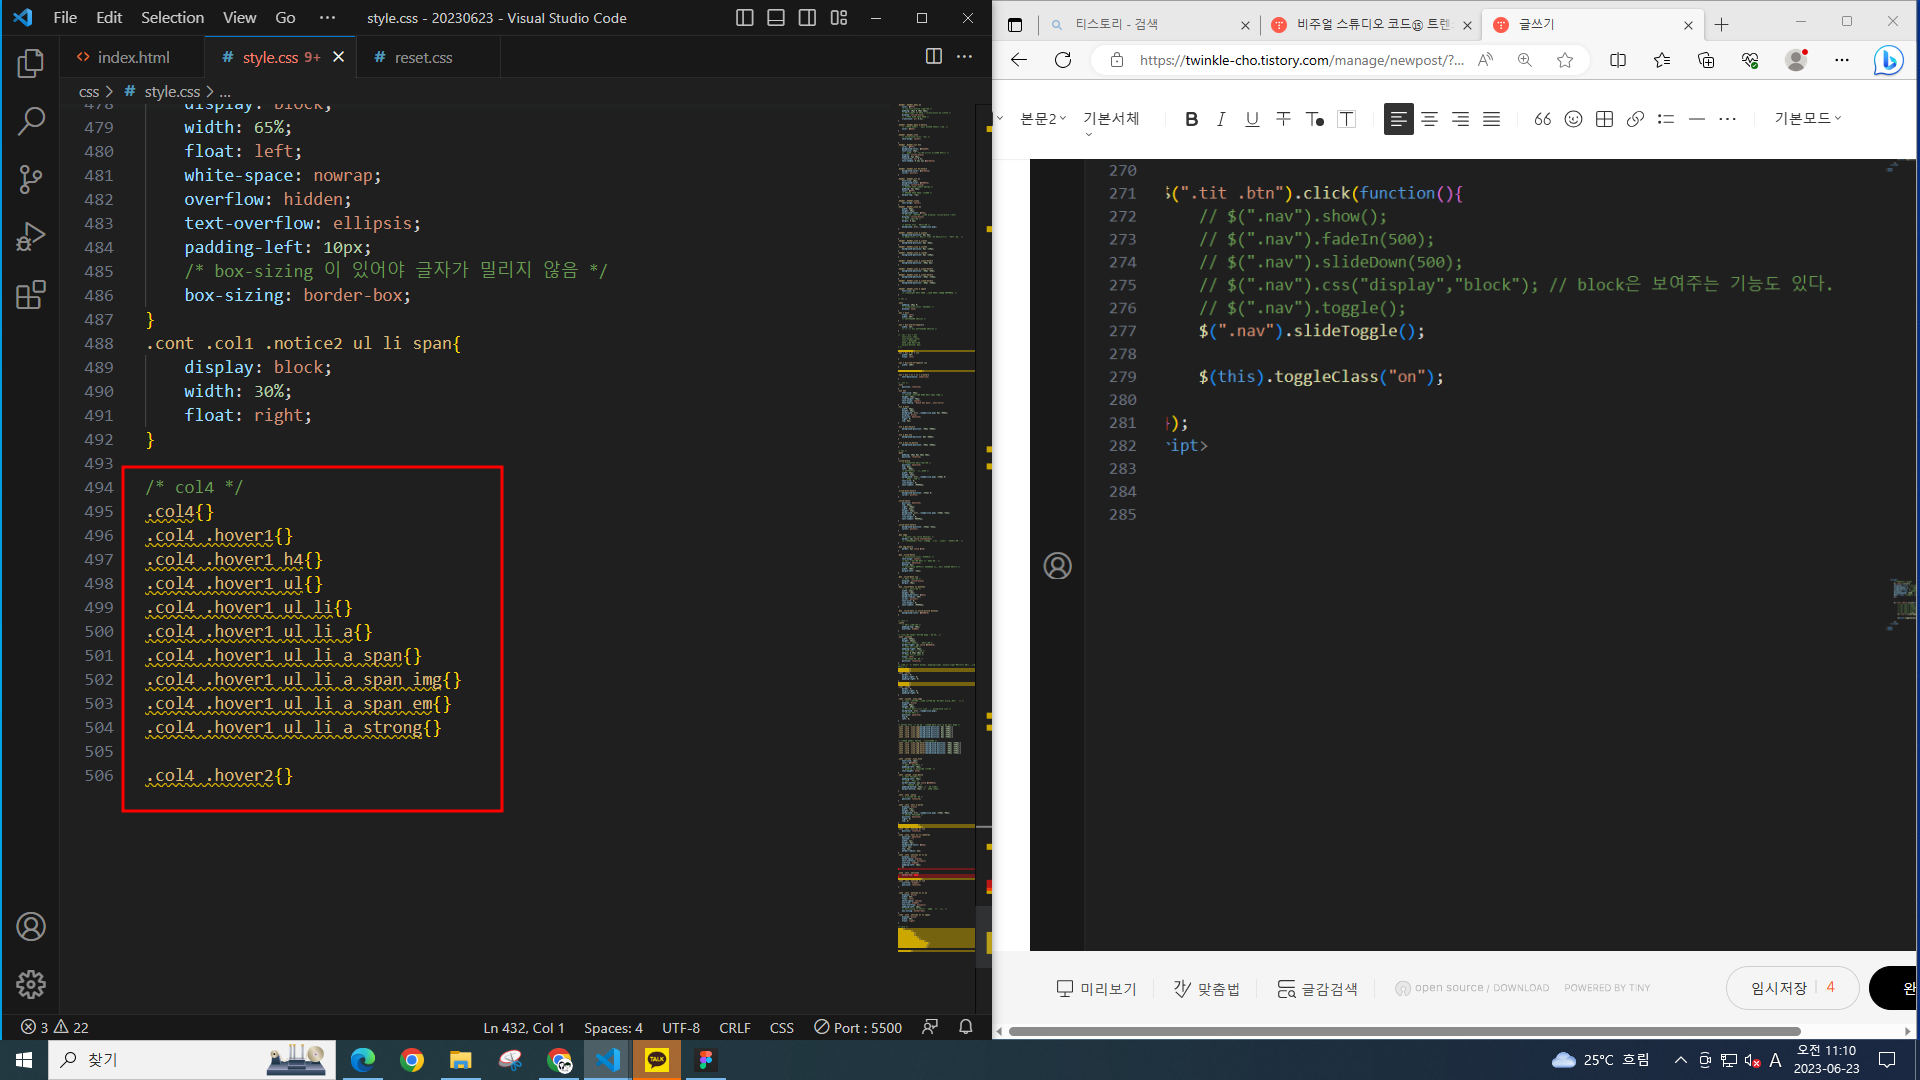Click the Port 5500 Live Server status item
The height and width of the screenshot is (1080, 1920).
(858, 1028)
